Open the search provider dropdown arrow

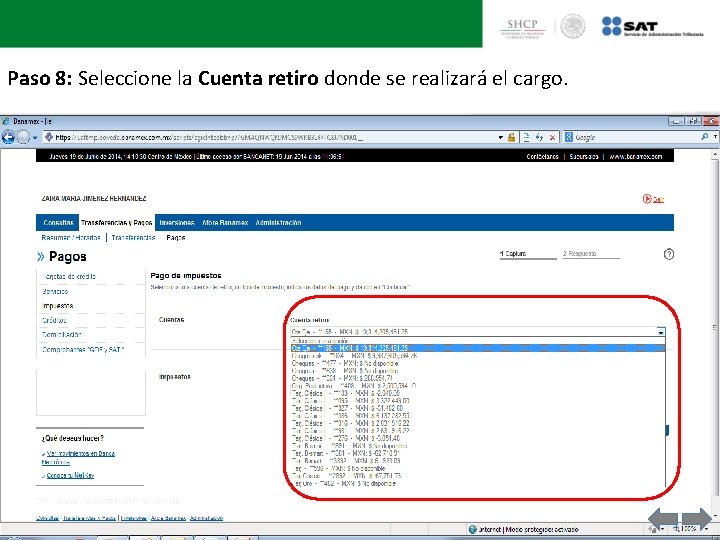[x=715, y=137]
